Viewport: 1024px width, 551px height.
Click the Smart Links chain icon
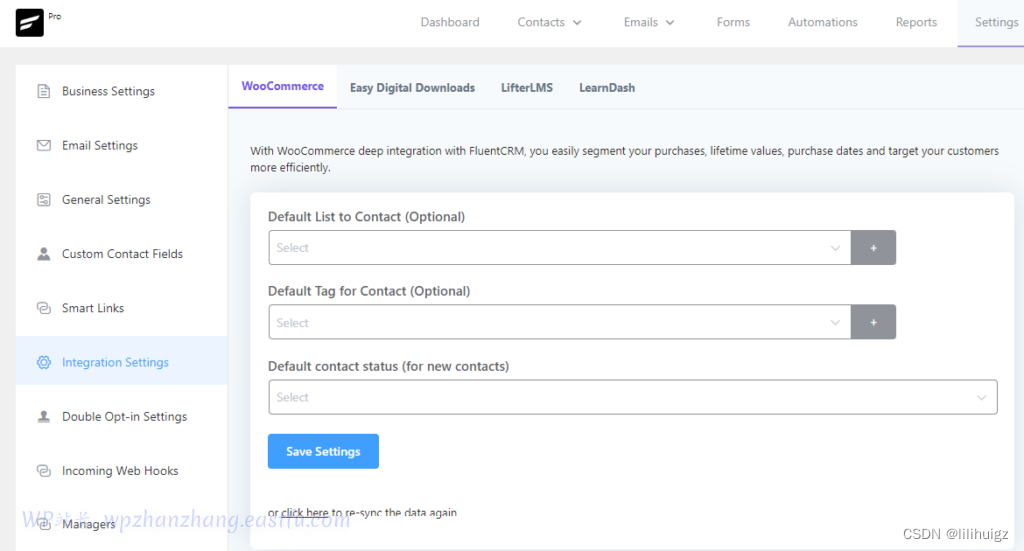(x=44, y=308)
